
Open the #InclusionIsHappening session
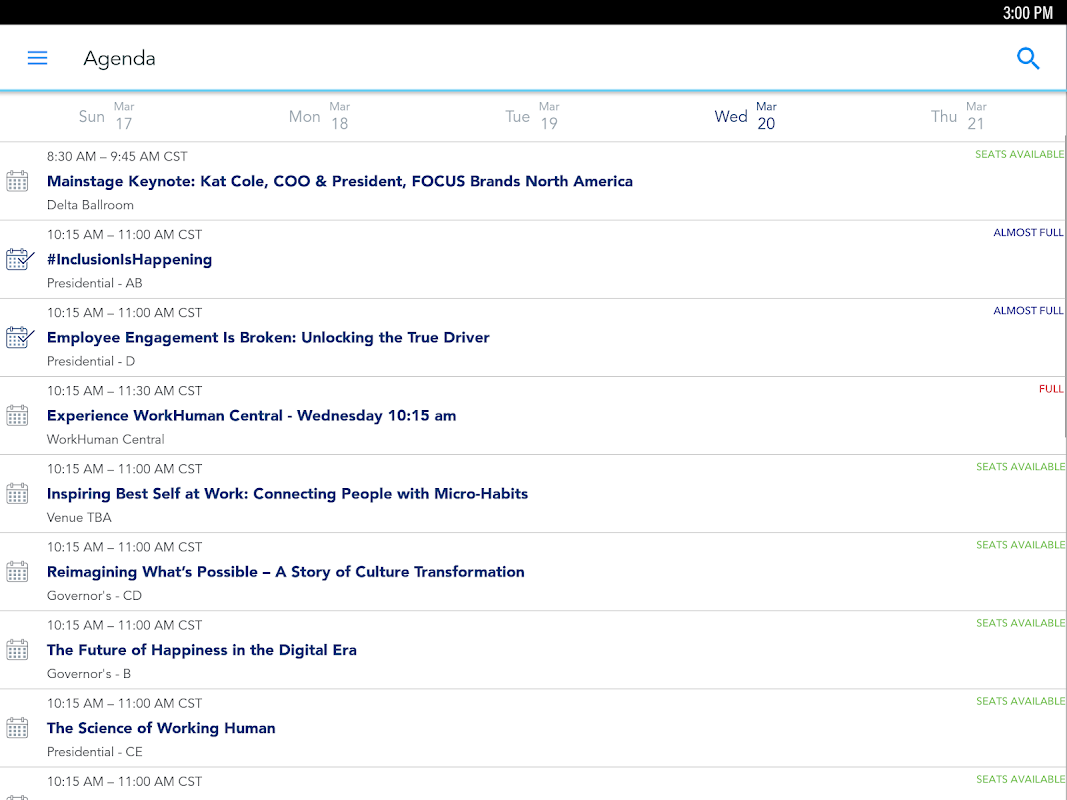(x=129, y=260)
